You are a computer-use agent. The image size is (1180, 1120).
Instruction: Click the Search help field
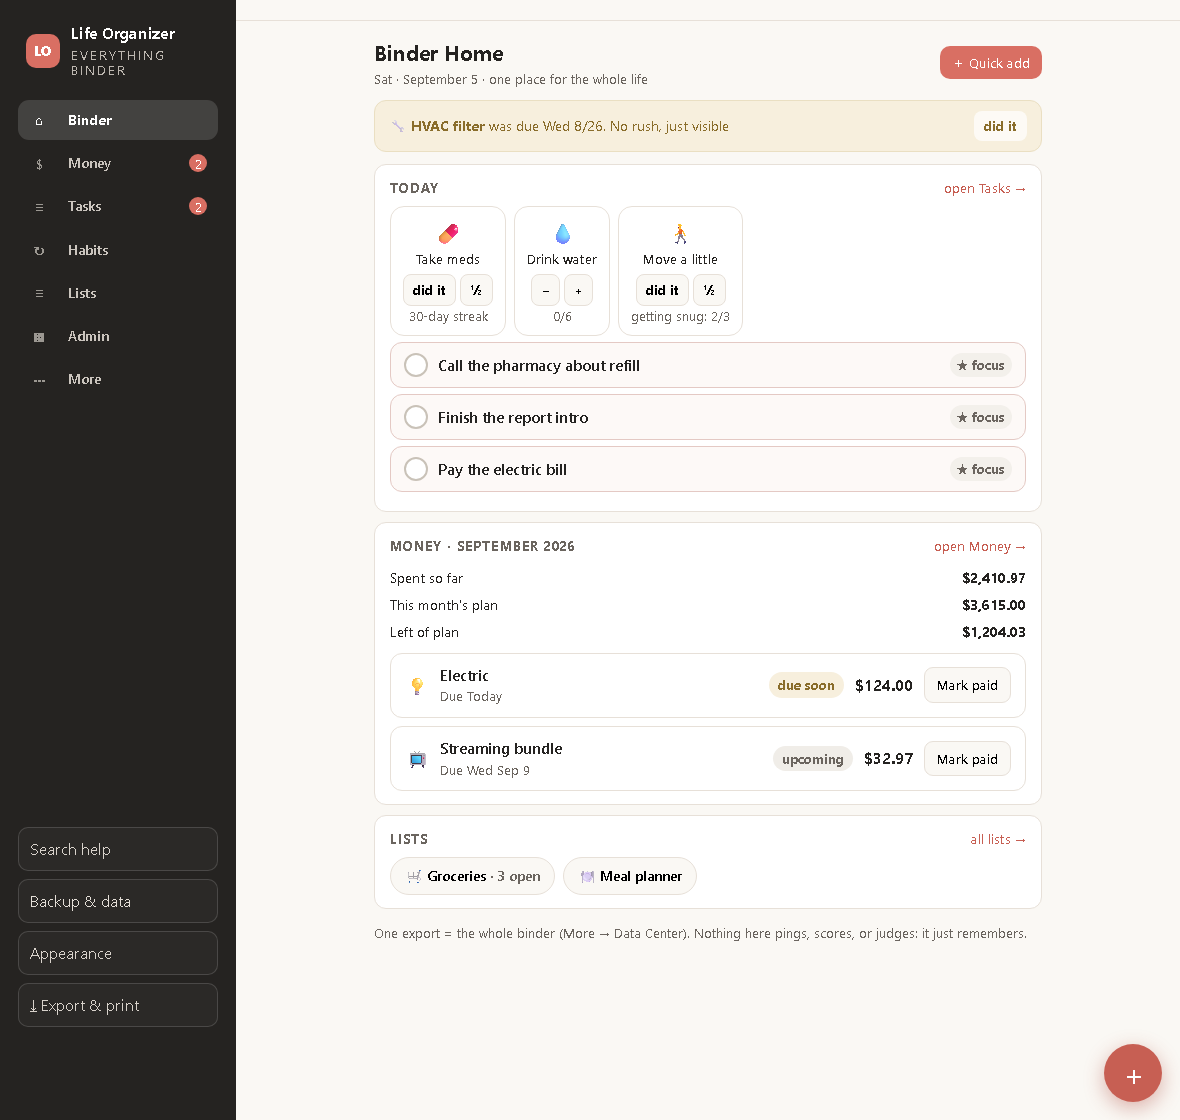pyautogui.click(x=118, y=849)
